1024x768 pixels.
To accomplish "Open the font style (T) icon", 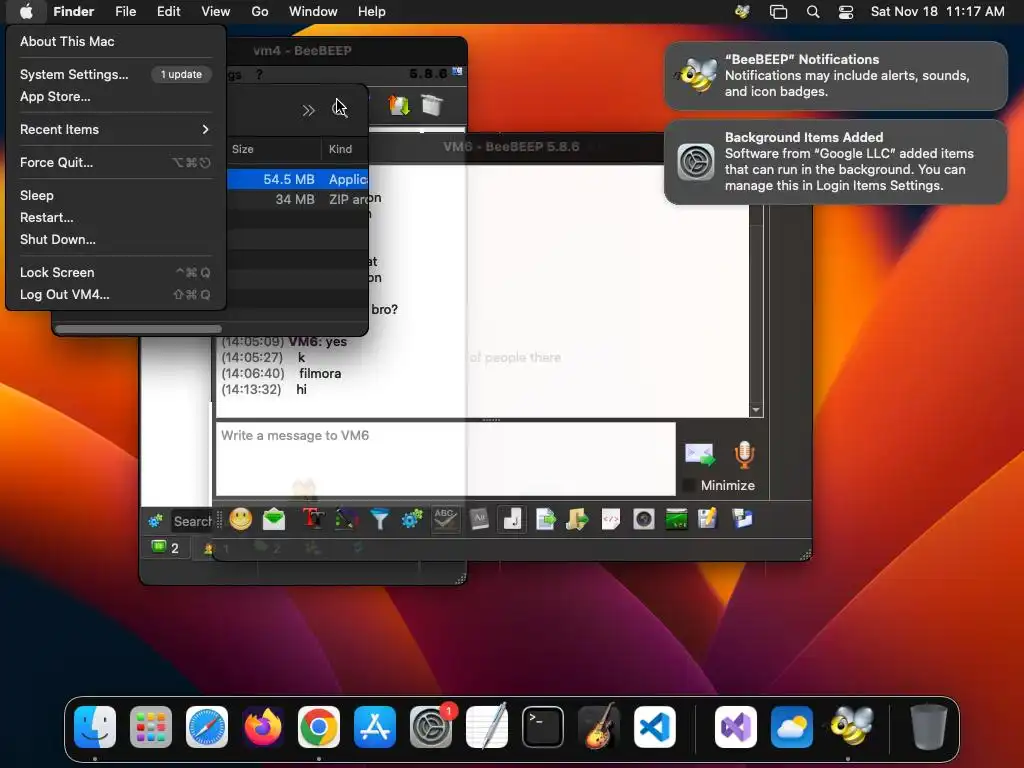I will (x=313, y=519).
